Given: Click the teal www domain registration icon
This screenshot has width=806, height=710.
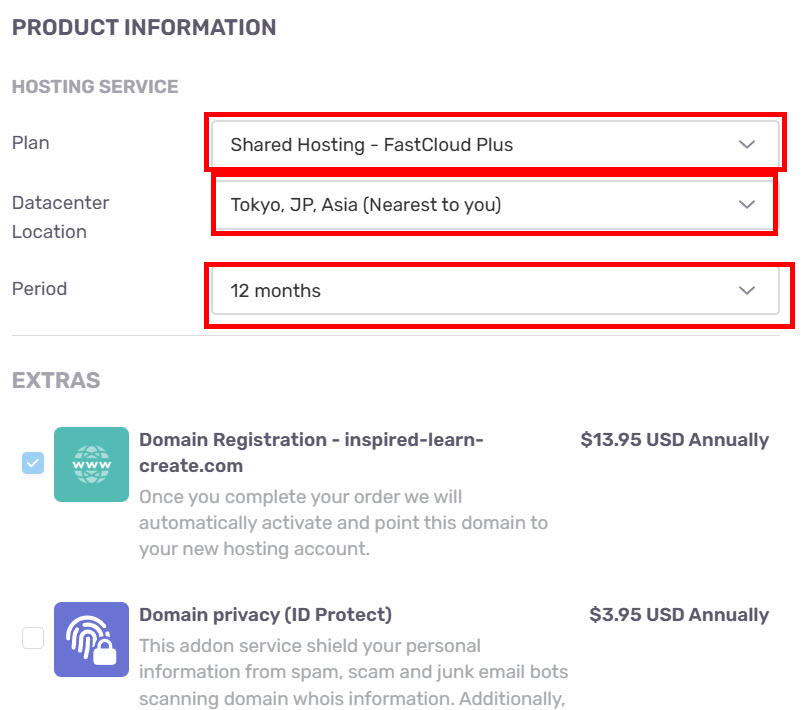Looking at the screenshot, I should pyautogui.click(x=91, y=464).
